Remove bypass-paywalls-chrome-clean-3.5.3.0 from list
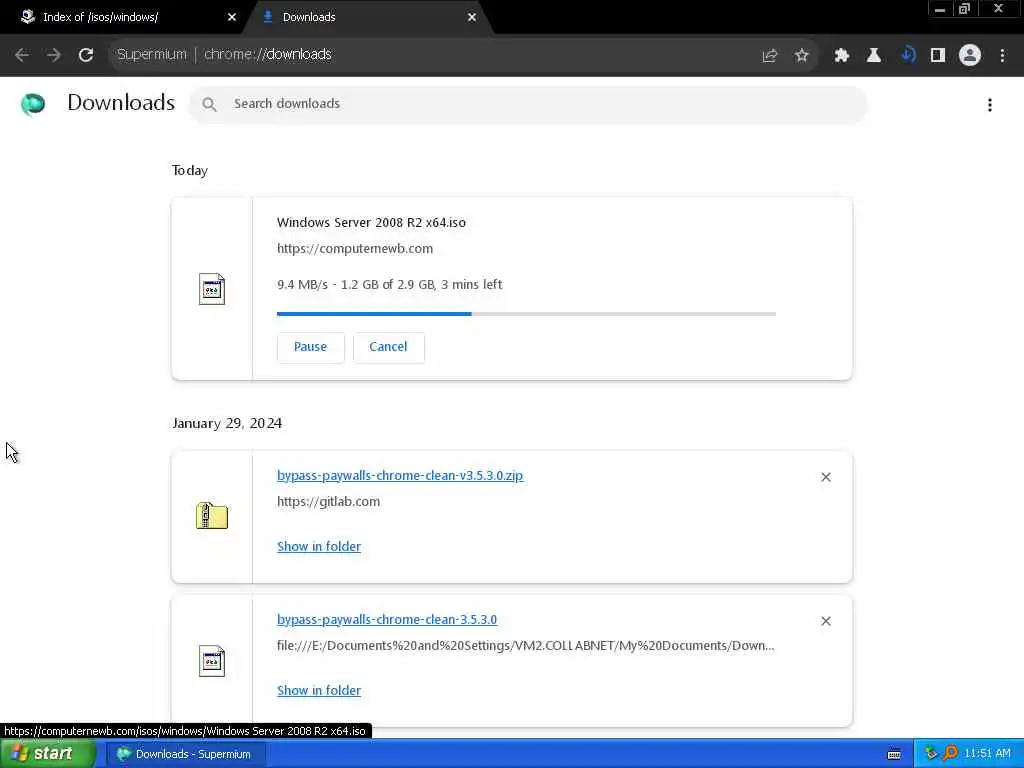The image size is (1024, 768). click(x=826, y=621)
